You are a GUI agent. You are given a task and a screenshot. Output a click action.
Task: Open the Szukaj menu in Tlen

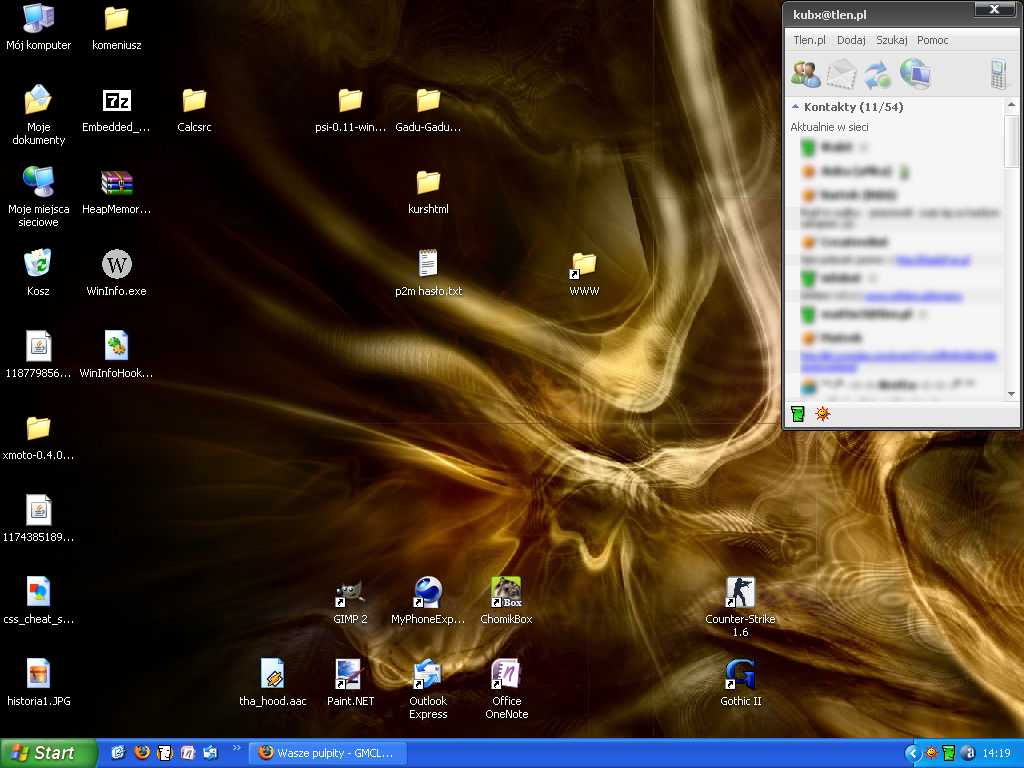pos(891,40)
